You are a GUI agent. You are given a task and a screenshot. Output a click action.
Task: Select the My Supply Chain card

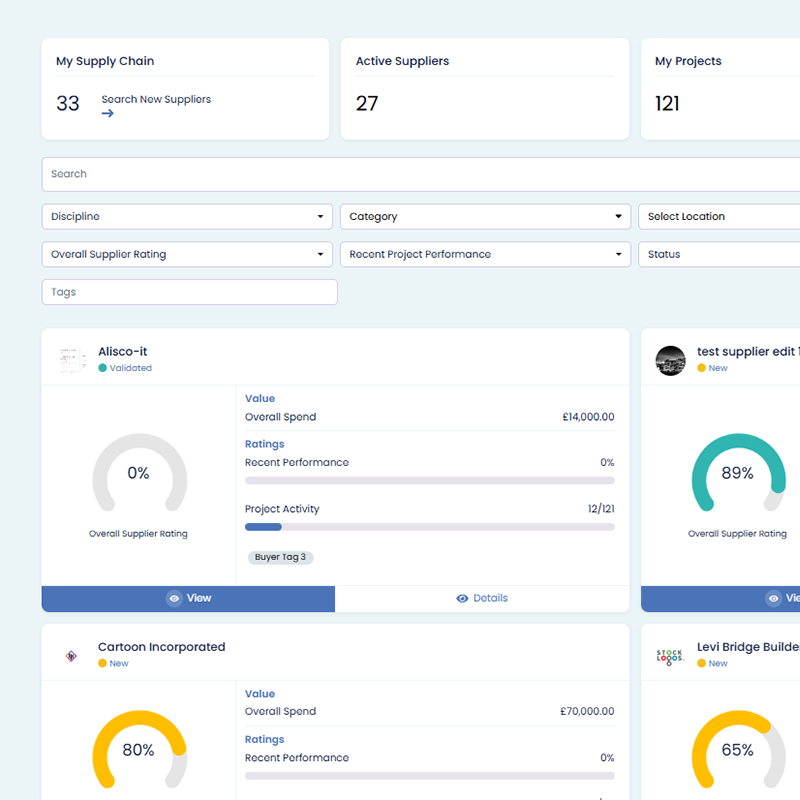click(185, 89)
